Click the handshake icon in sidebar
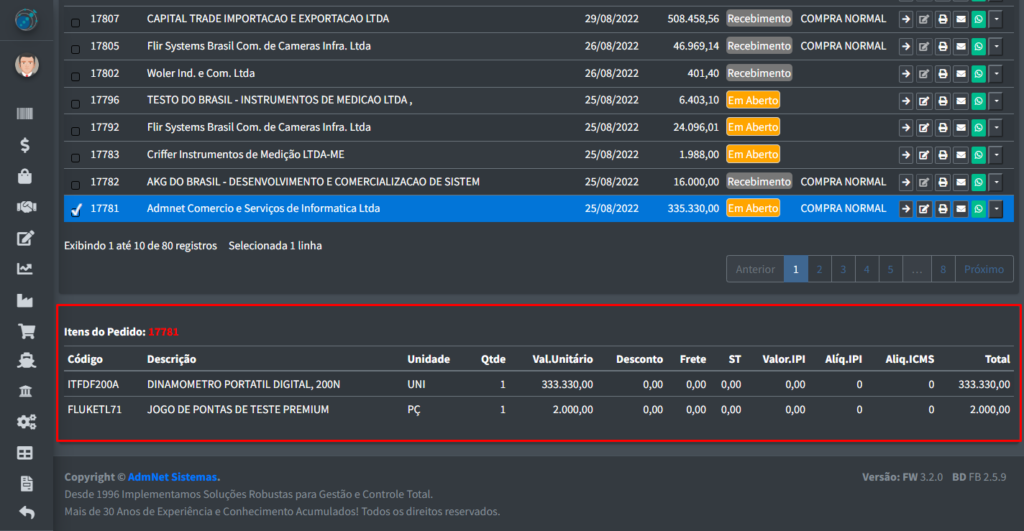Image resolution: width=1024 pixels, height=531 pixels. 26,207
